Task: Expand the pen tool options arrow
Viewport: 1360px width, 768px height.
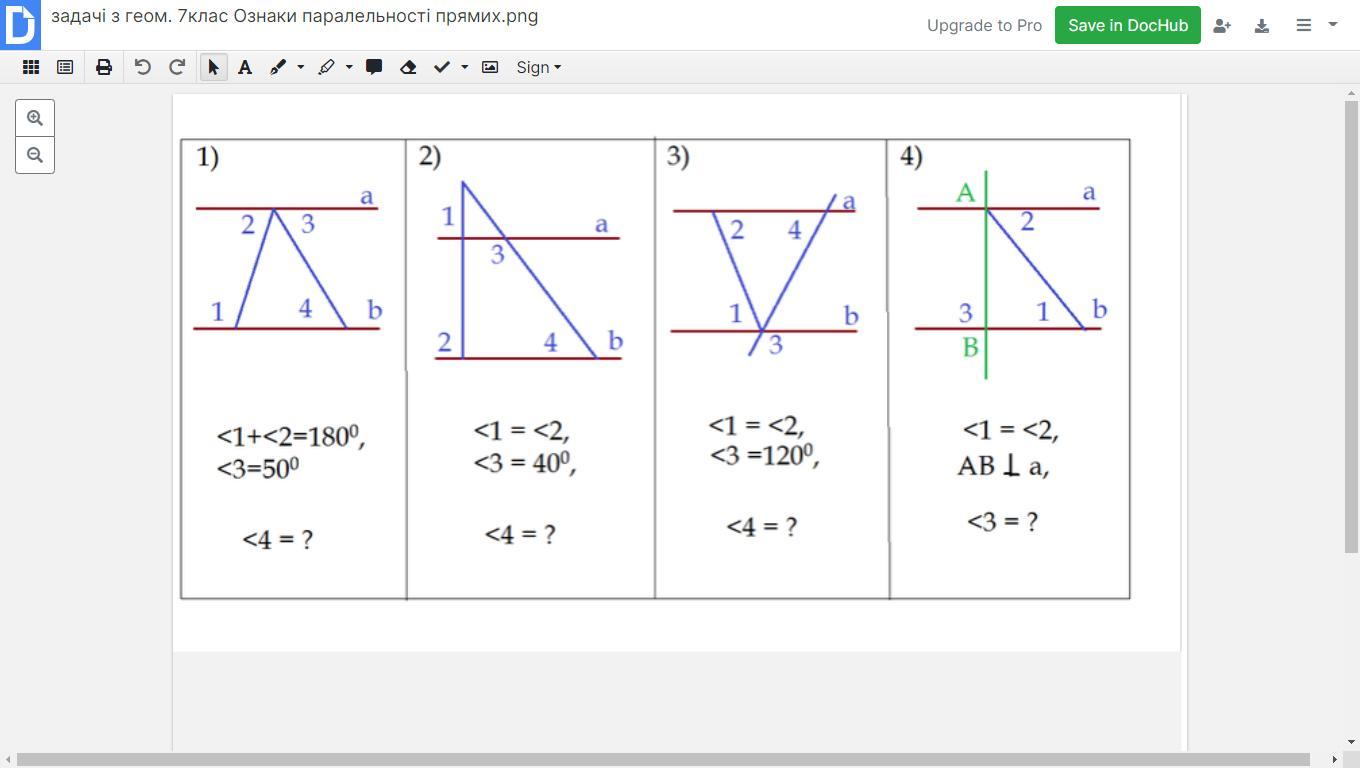Action: [x=300, y=67]
